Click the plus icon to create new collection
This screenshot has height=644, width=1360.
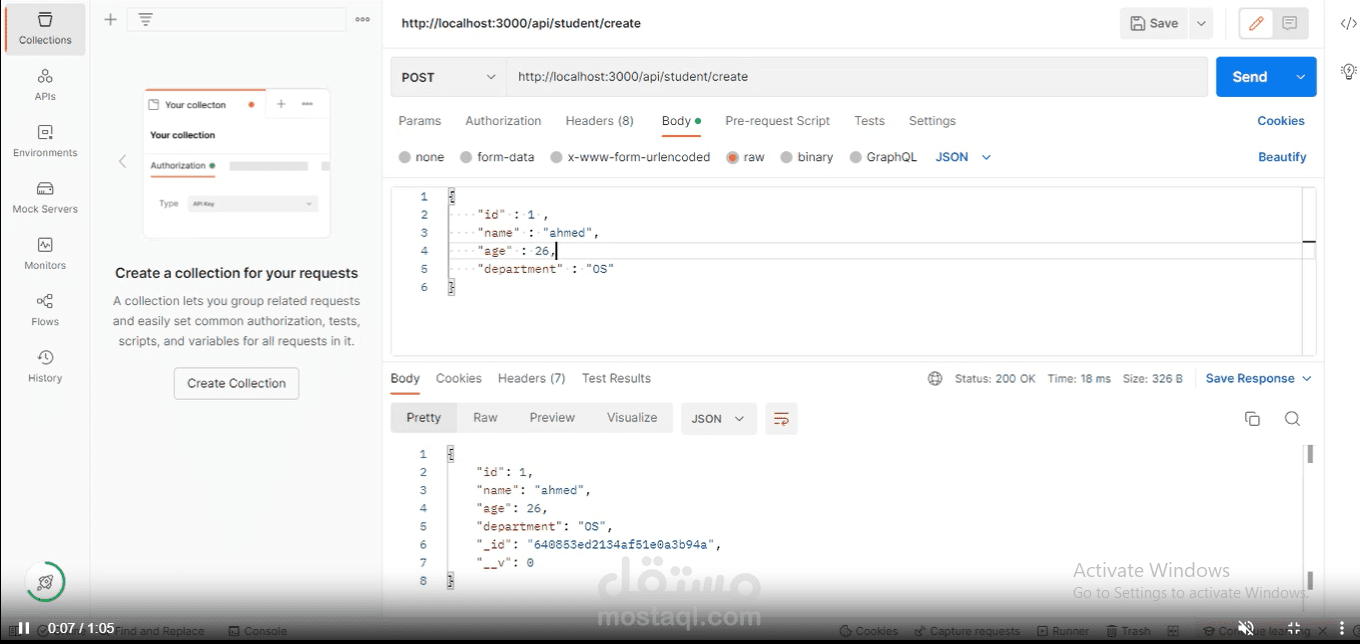(x=110, y=20)
